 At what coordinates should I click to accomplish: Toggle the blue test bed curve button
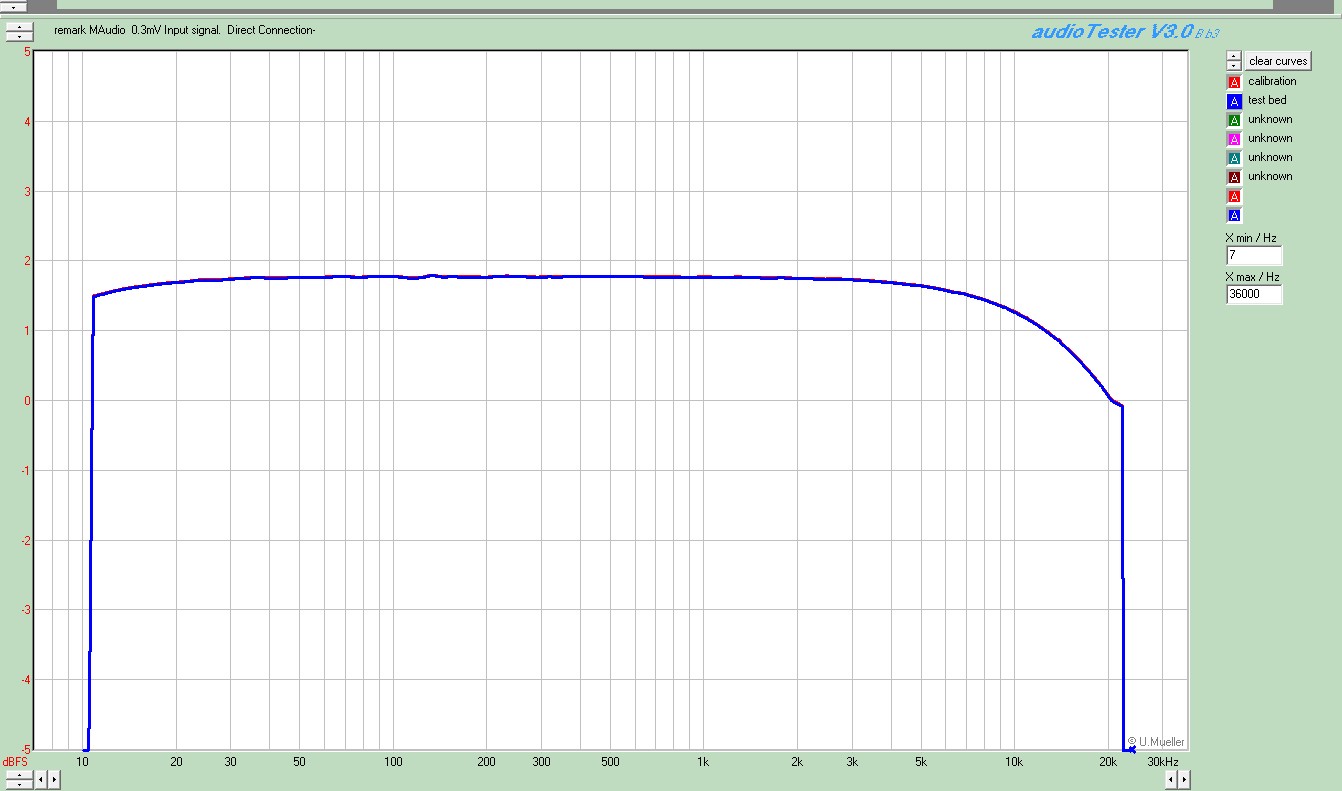coord(1234,101)
